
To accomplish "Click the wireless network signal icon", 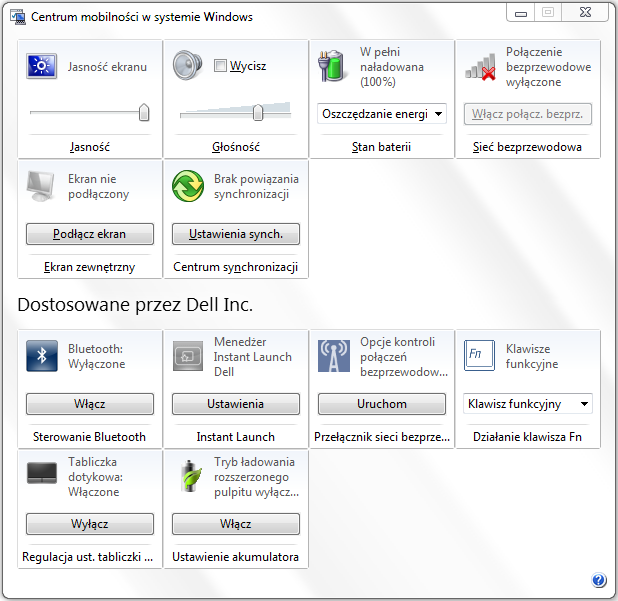I will pyautogui.click(x=480, y=66).
